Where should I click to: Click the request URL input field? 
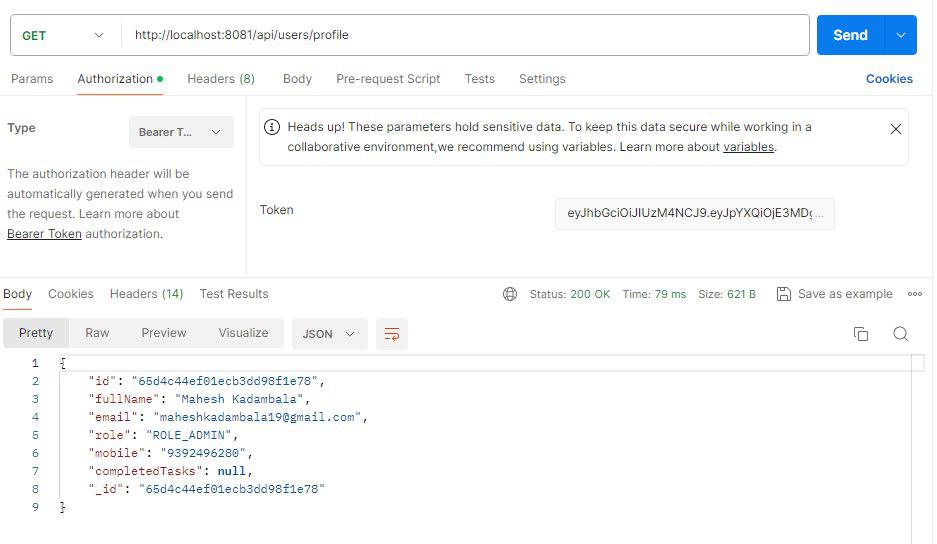(x=465, y=35)
